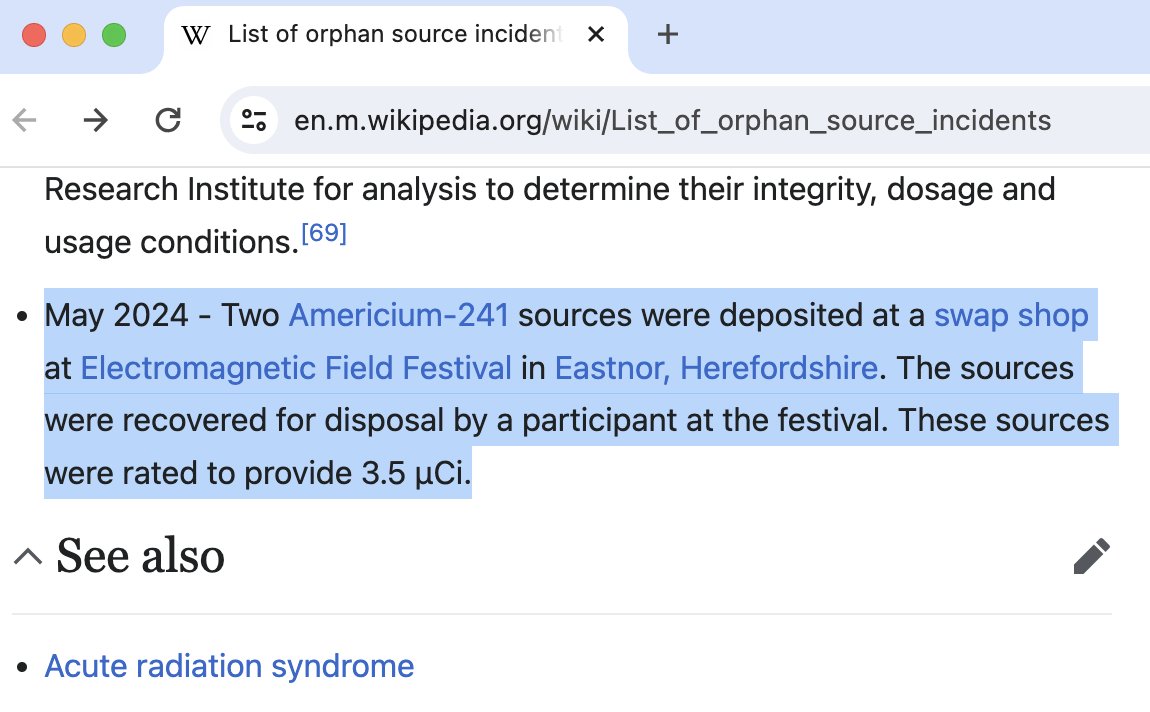Open the Americium-241 link
The height and width of the screenshot is (712, 1150).
coord(398,315)
